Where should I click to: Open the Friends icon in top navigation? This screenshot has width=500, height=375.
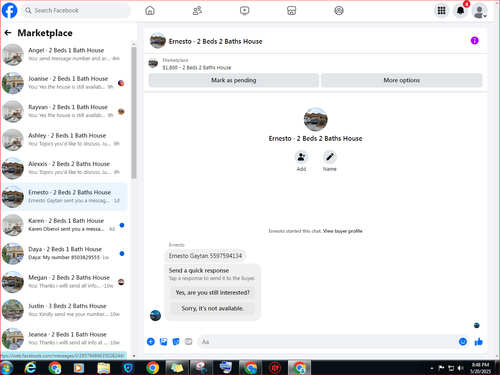pyautogui.click(x=197, y=11)
